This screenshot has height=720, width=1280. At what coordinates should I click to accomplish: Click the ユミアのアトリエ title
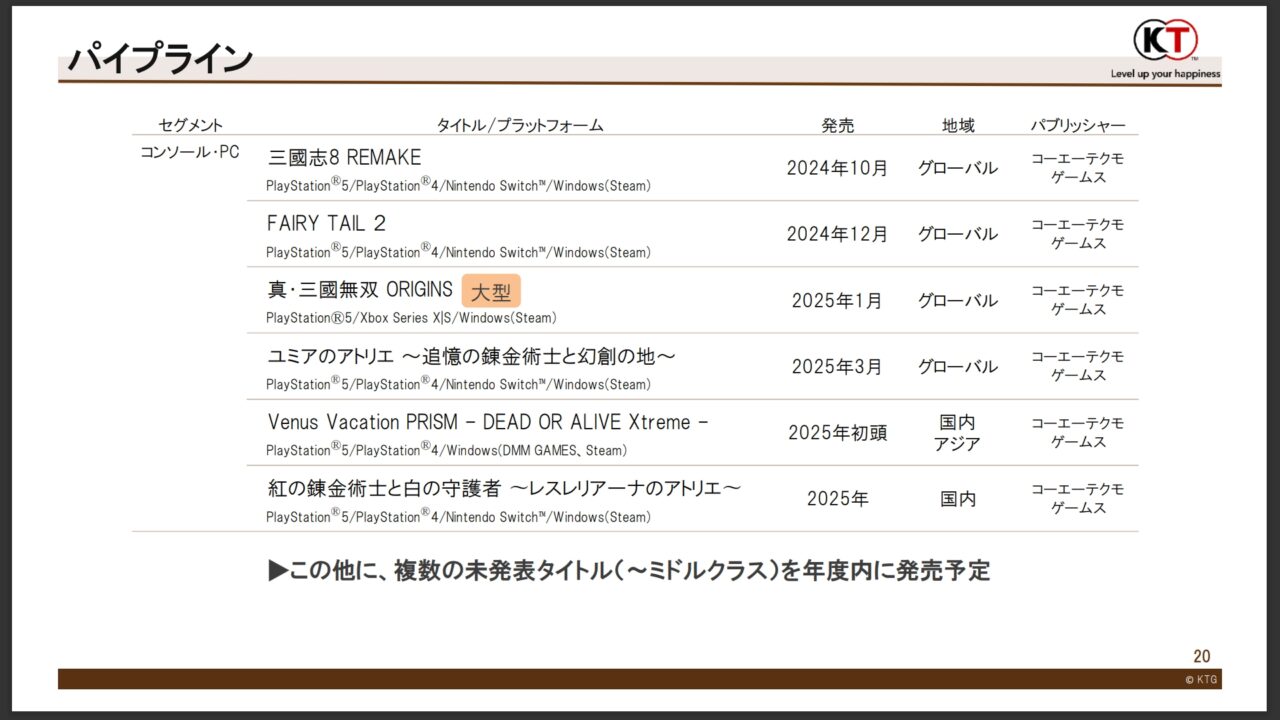pyautogui.click(x=472, y=356)
